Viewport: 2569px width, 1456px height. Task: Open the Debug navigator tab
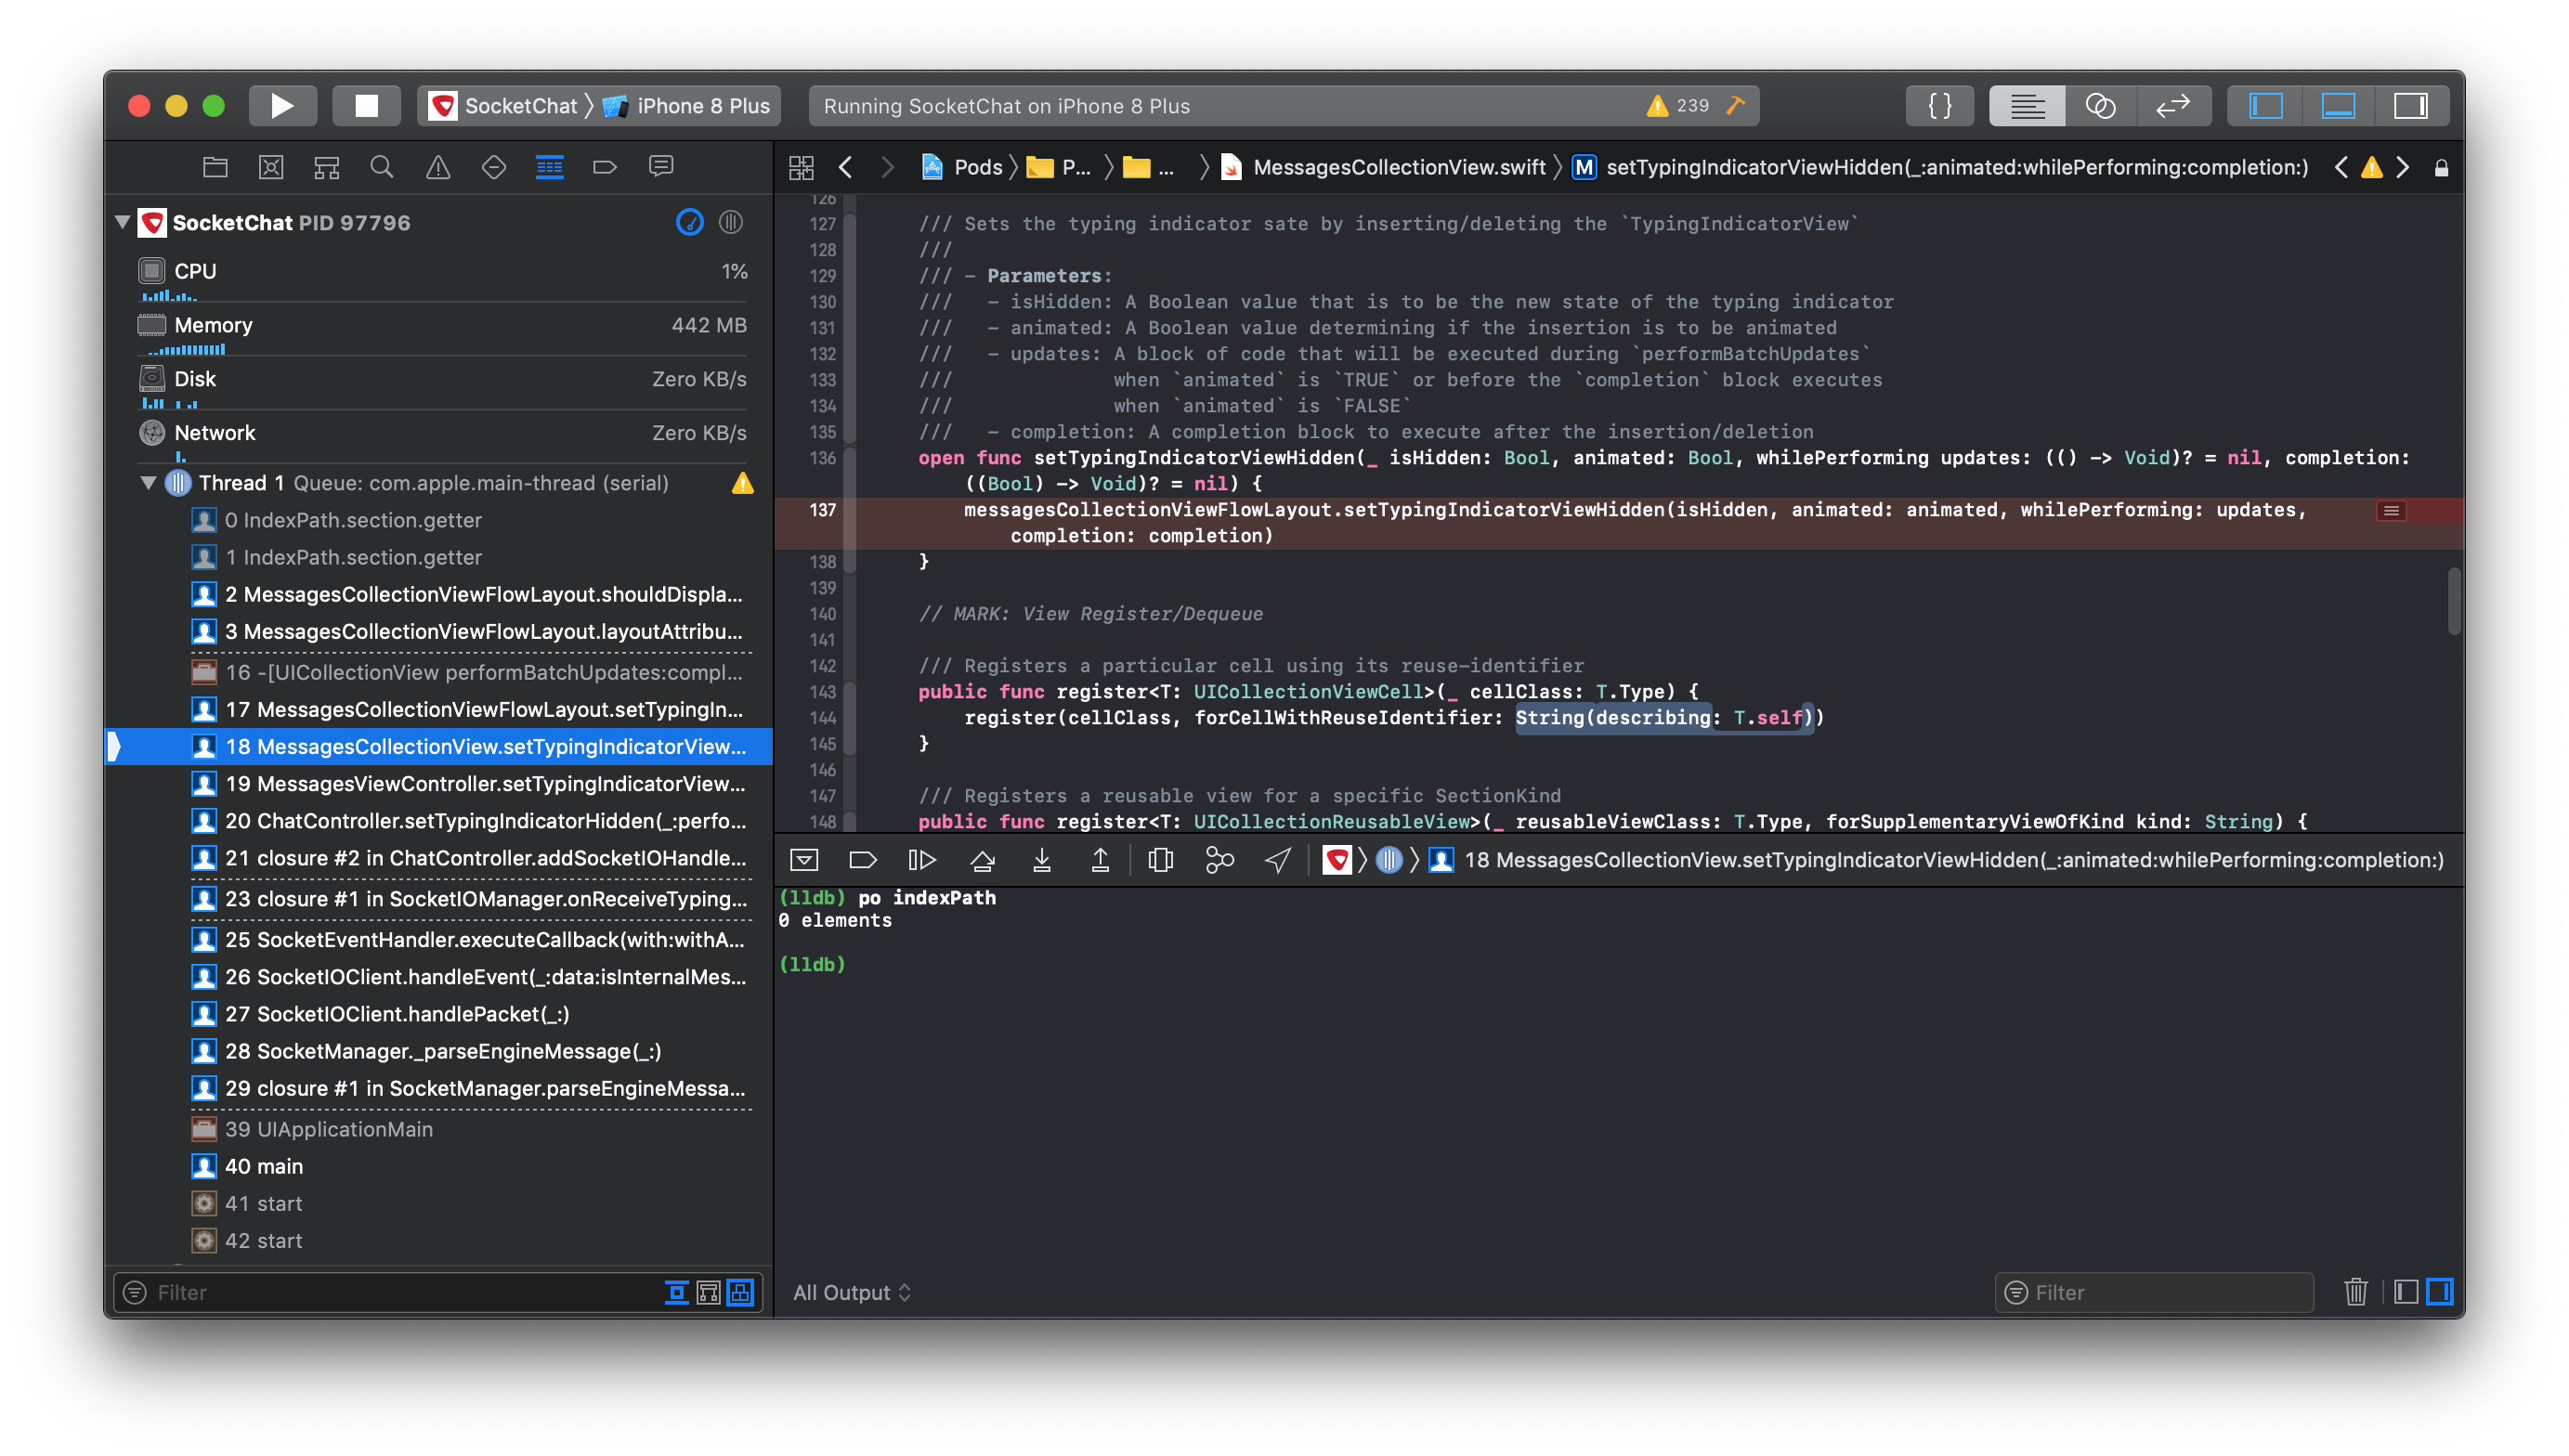(x=550, y=167)
